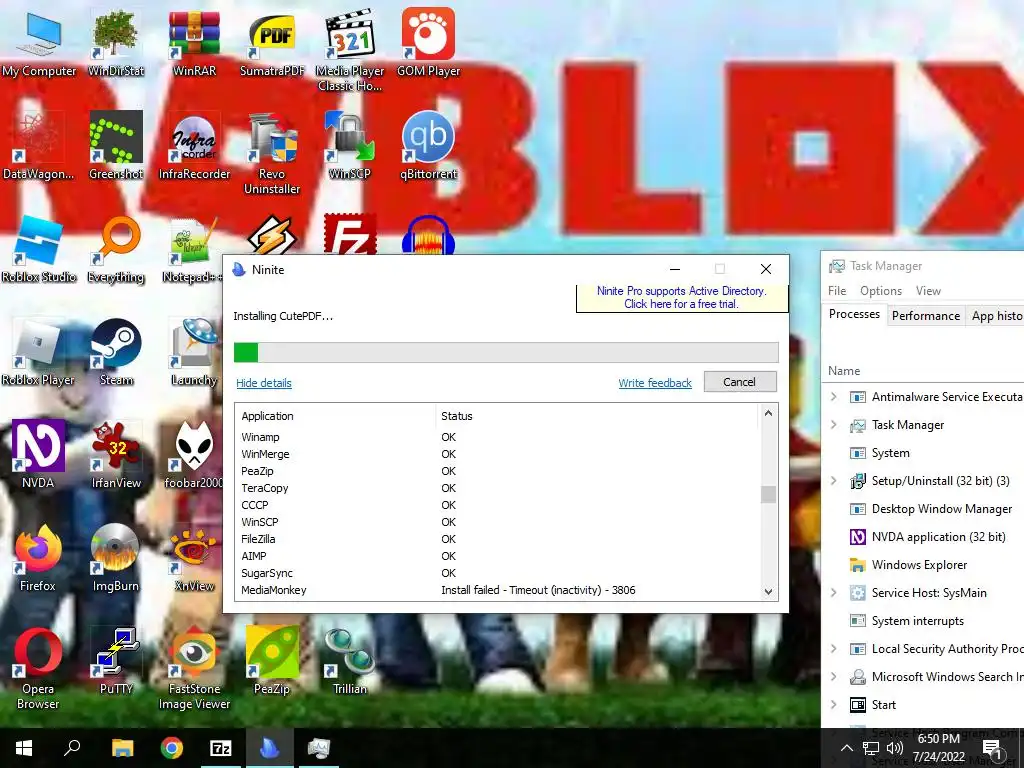
Task: Expand Microsoft Windows Search Indexer row
Action: pos(833,677)
